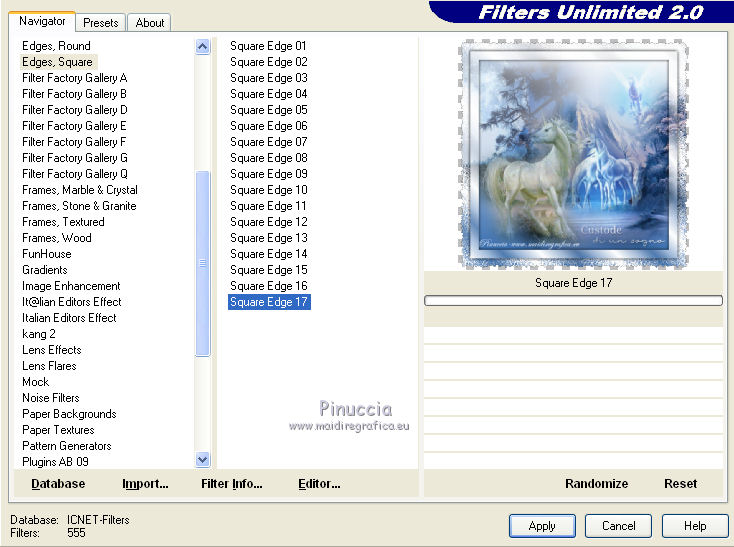This screenshot has height=547, width=734.
Task: Cancel the Filters Unlimited dialog
Action: click(x=618, y=526)
